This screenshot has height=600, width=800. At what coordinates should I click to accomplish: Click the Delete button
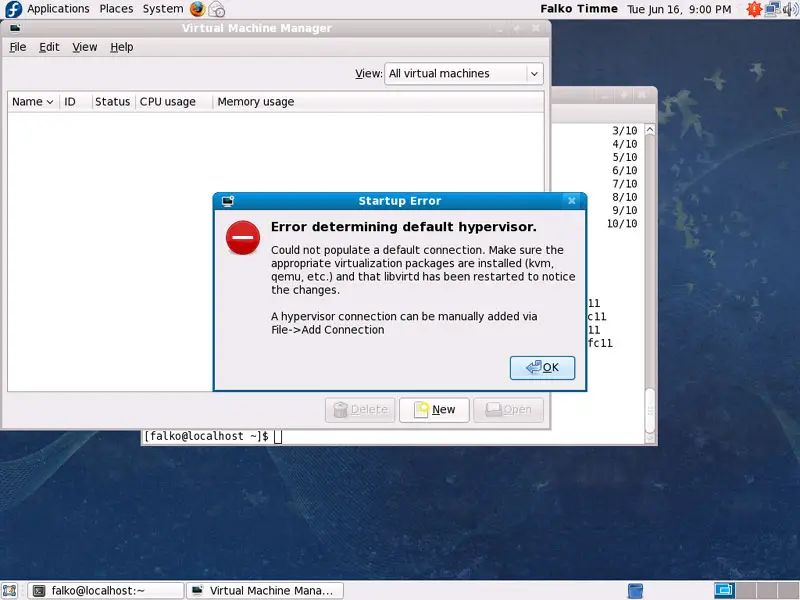pyautogui.click(x=360, y=410)
